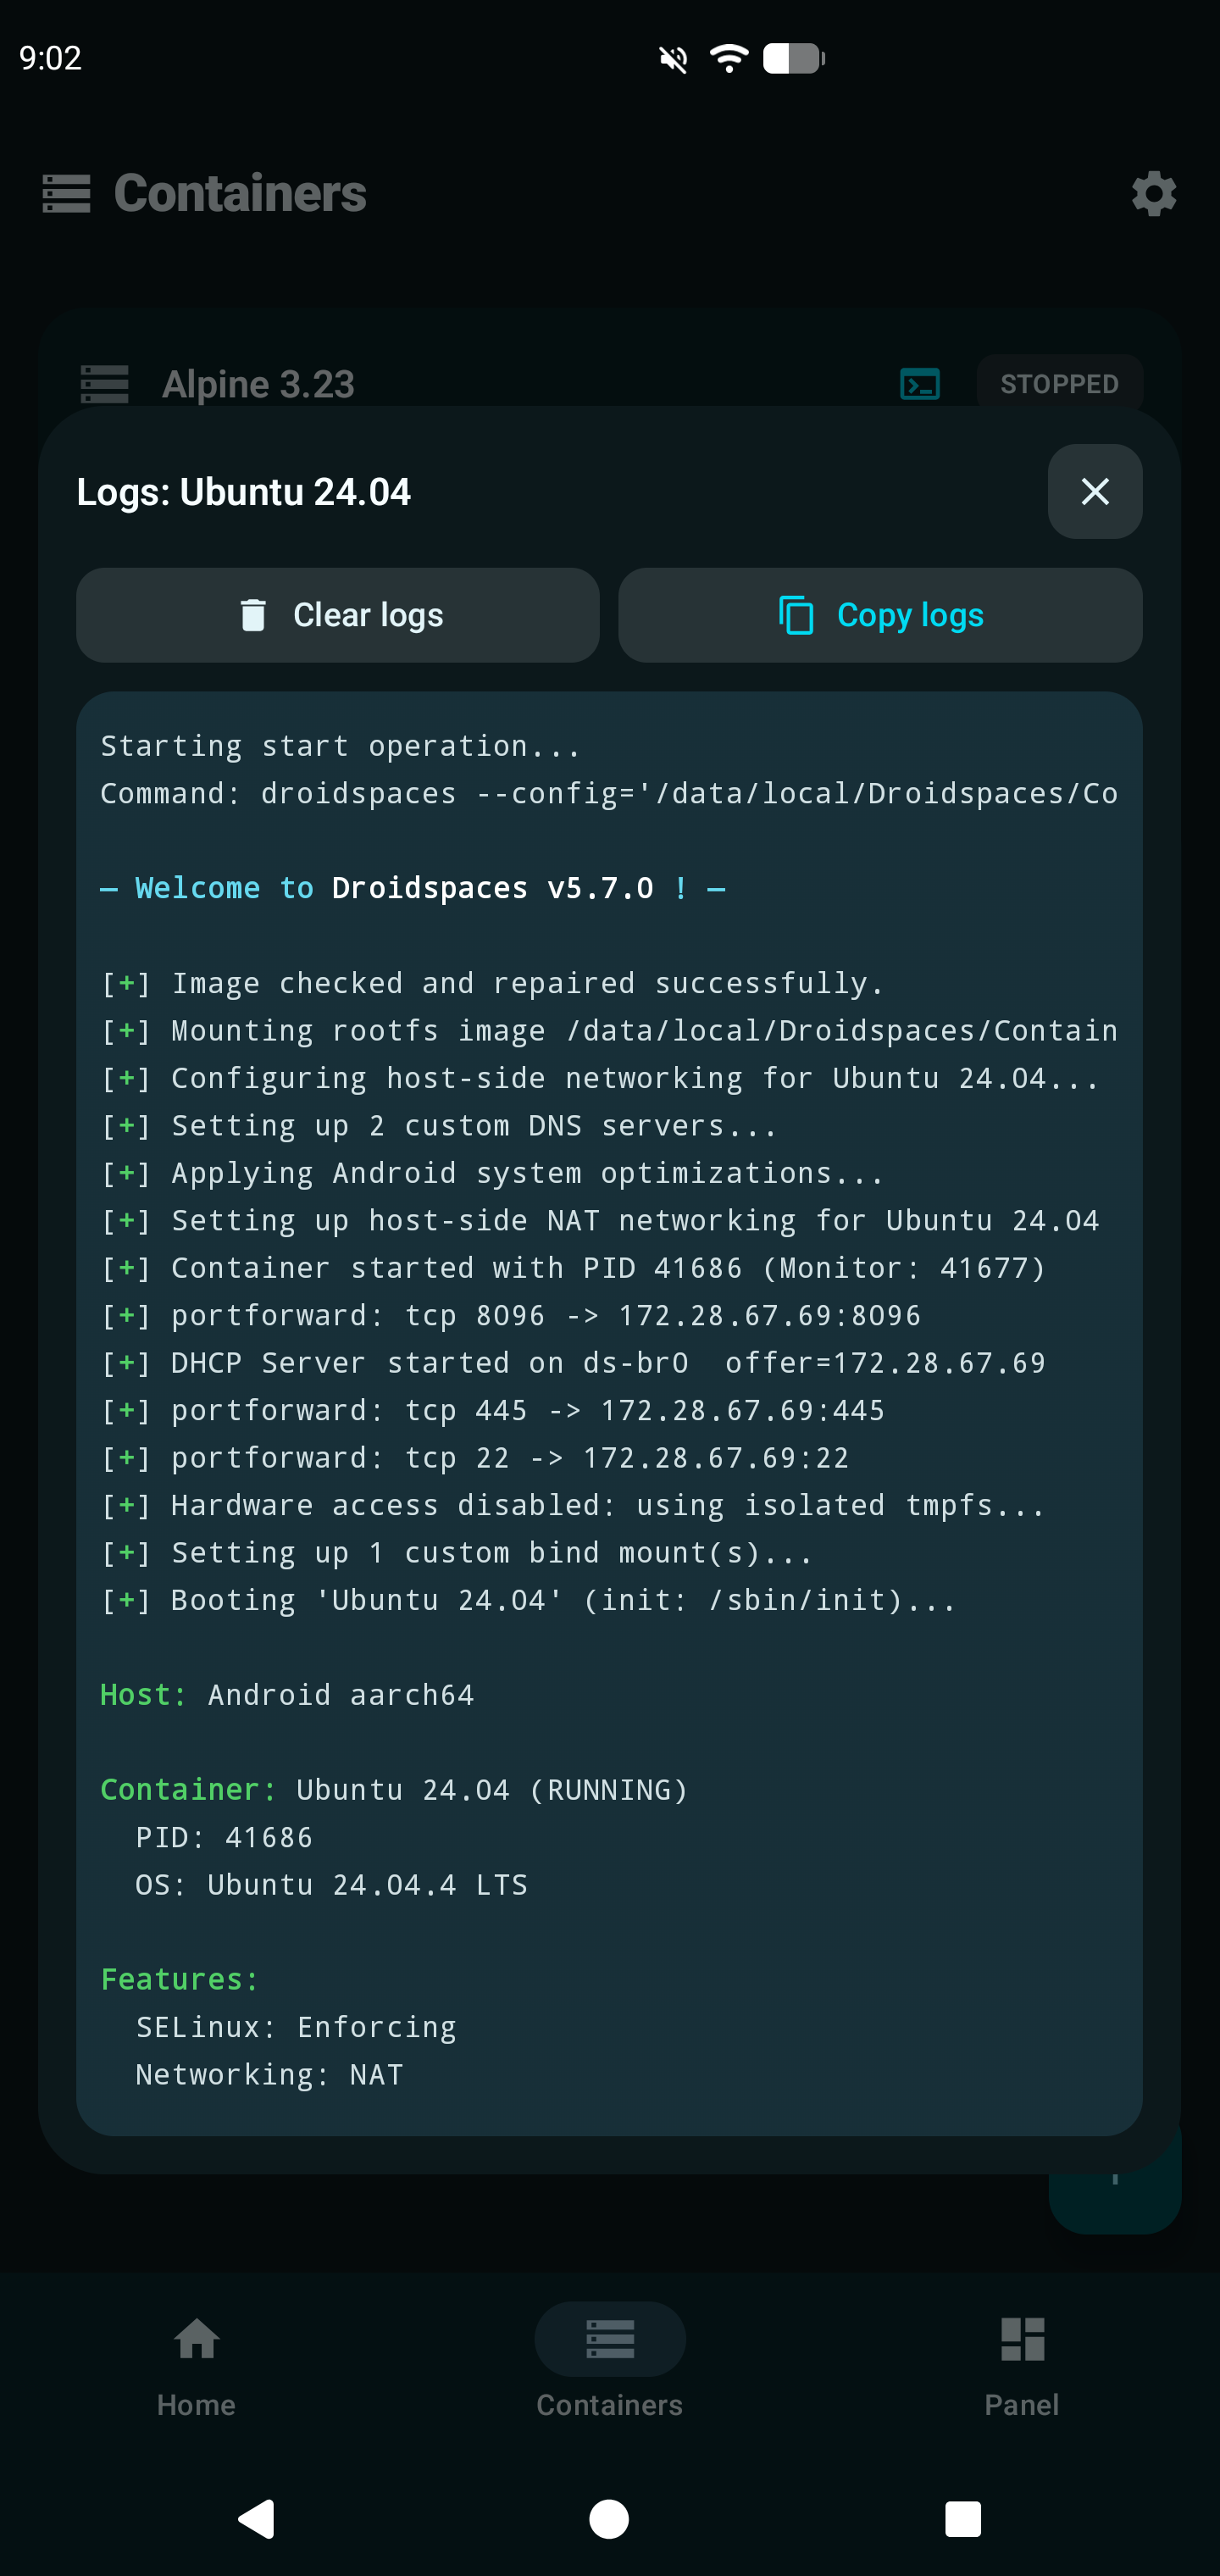
Task: Tap the Alpine 3.23 container icon
Action: [105, 384]
